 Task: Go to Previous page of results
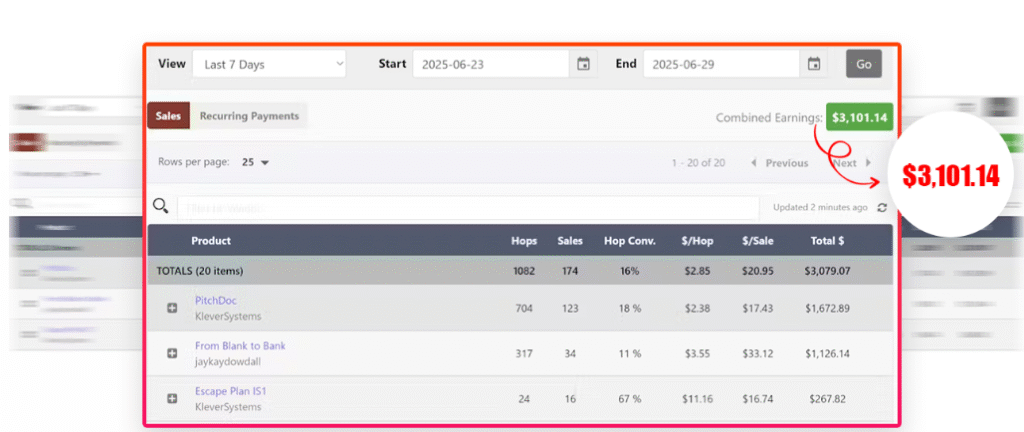point(779,163)
